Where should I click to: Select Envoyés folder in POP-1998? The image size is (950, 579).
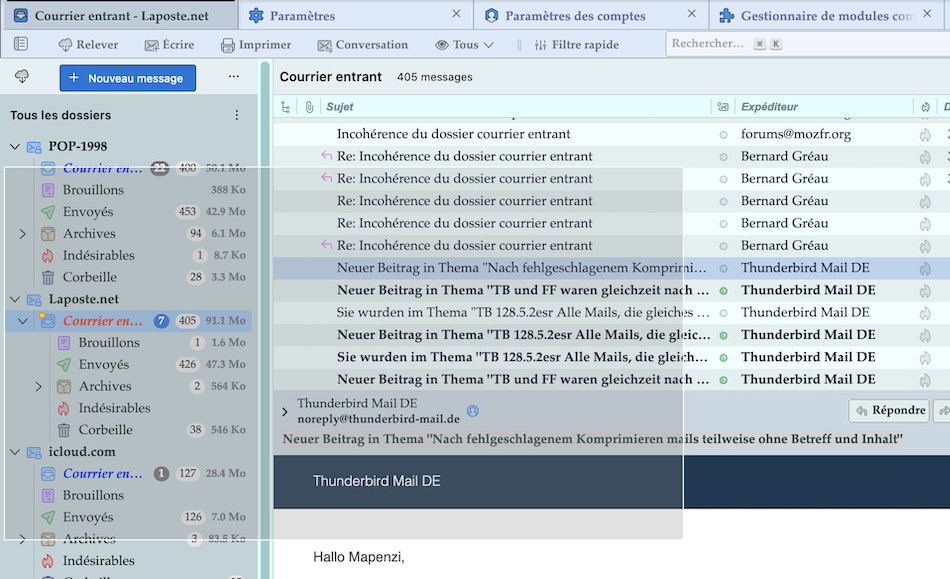128,212
